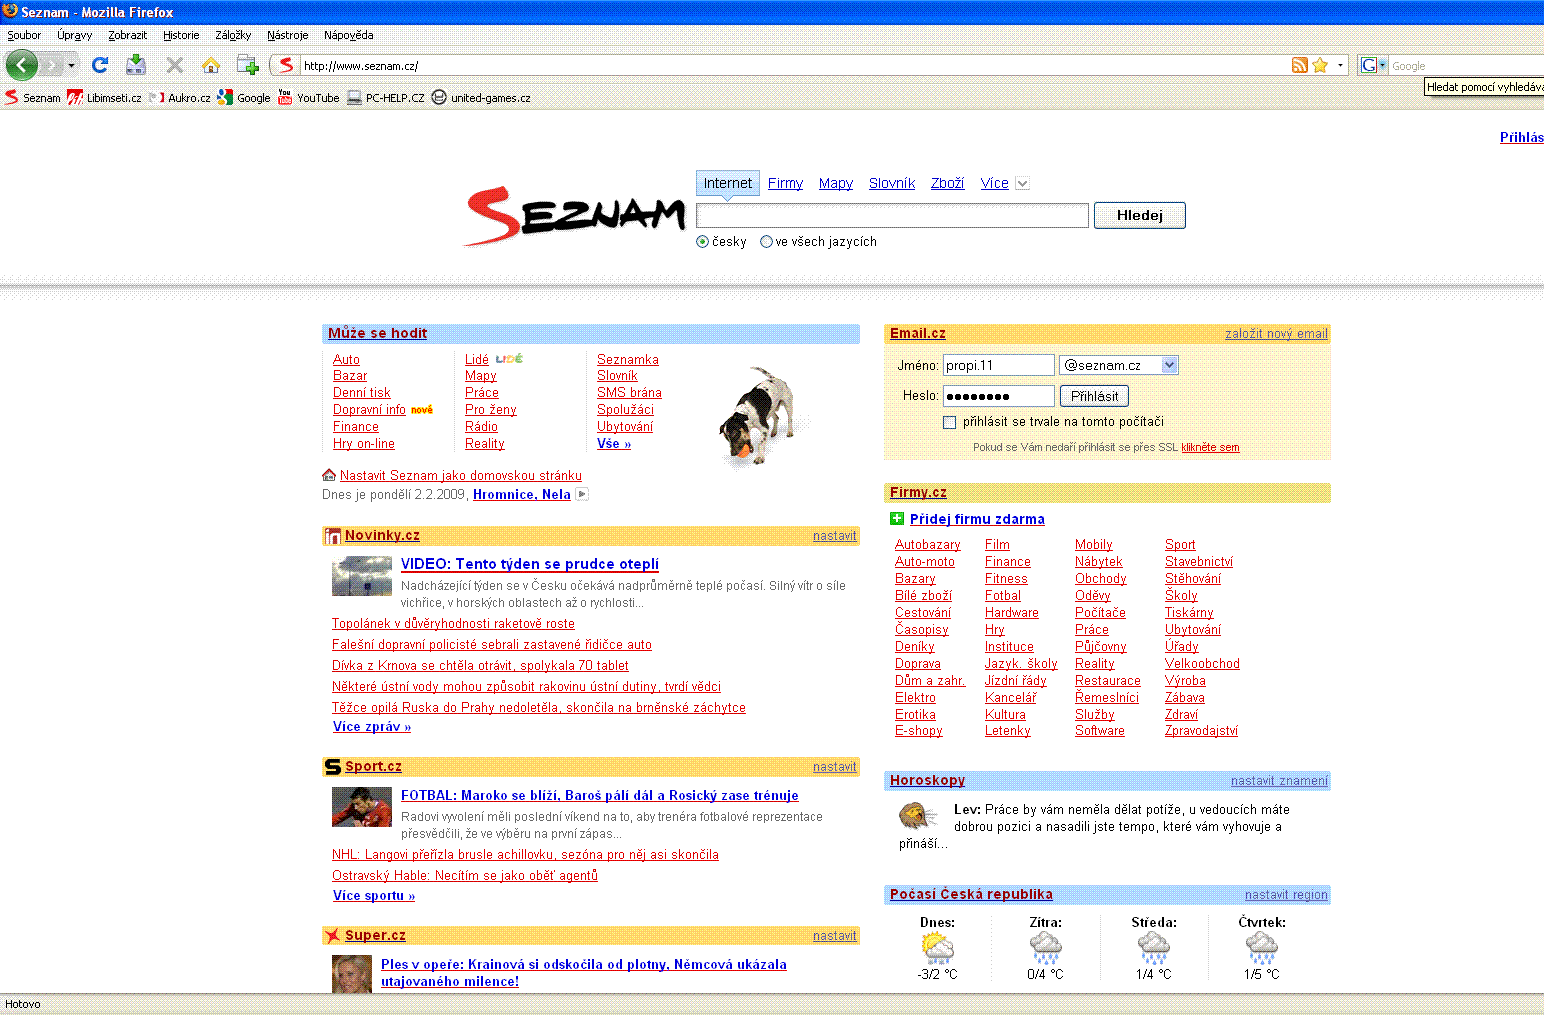Open SSL login 'klikněte sem' link
The width and height of the screenshot is (1544, 1015).
(x=1210, y=447)
